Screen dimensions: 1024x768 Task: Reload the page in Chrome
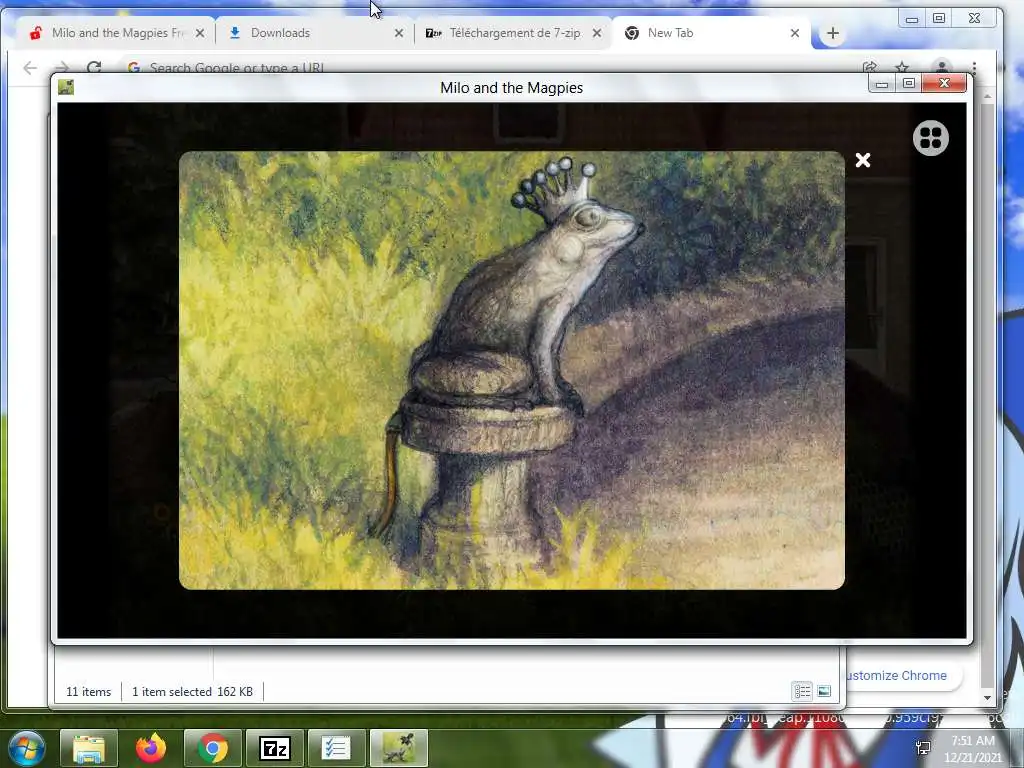pyautogui.click(x=94, y=67)
